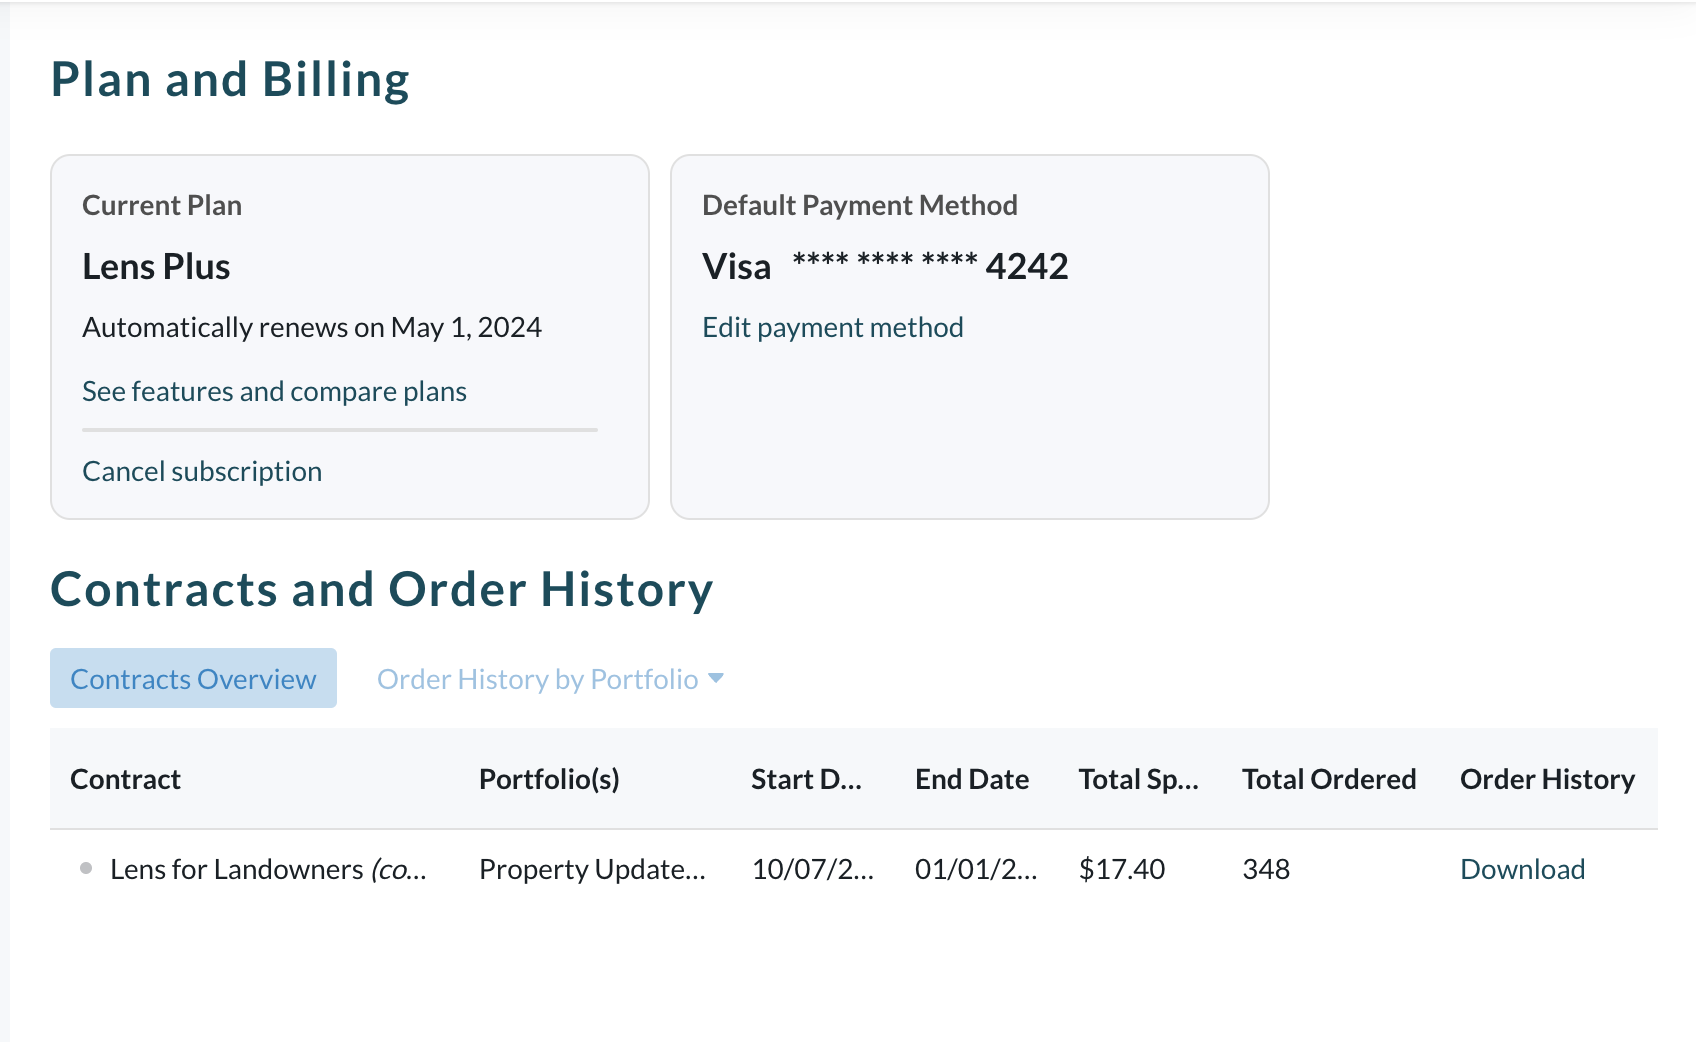Image resolution: width=1696 pixels, height=1042 pixels.
Task: Select the Property Updates portfolio entry
Action: point(594,869)
